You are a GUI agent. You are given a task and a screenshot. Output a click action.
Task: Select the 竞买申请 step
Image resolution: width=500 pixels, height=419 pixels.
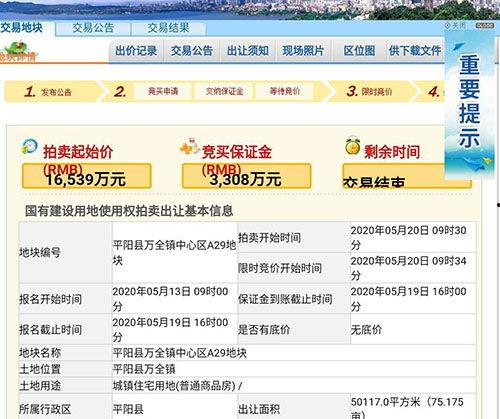pyautogui.click(x=163, y=91)
